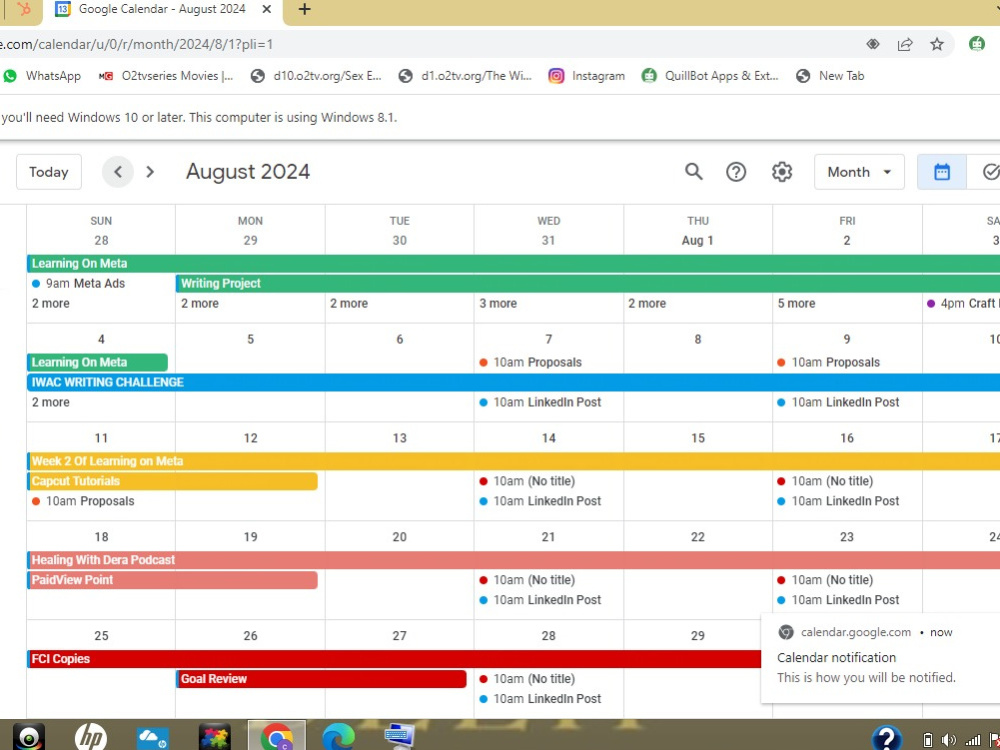Open the 4pm Craft event on Saturday

pos(962,304)
